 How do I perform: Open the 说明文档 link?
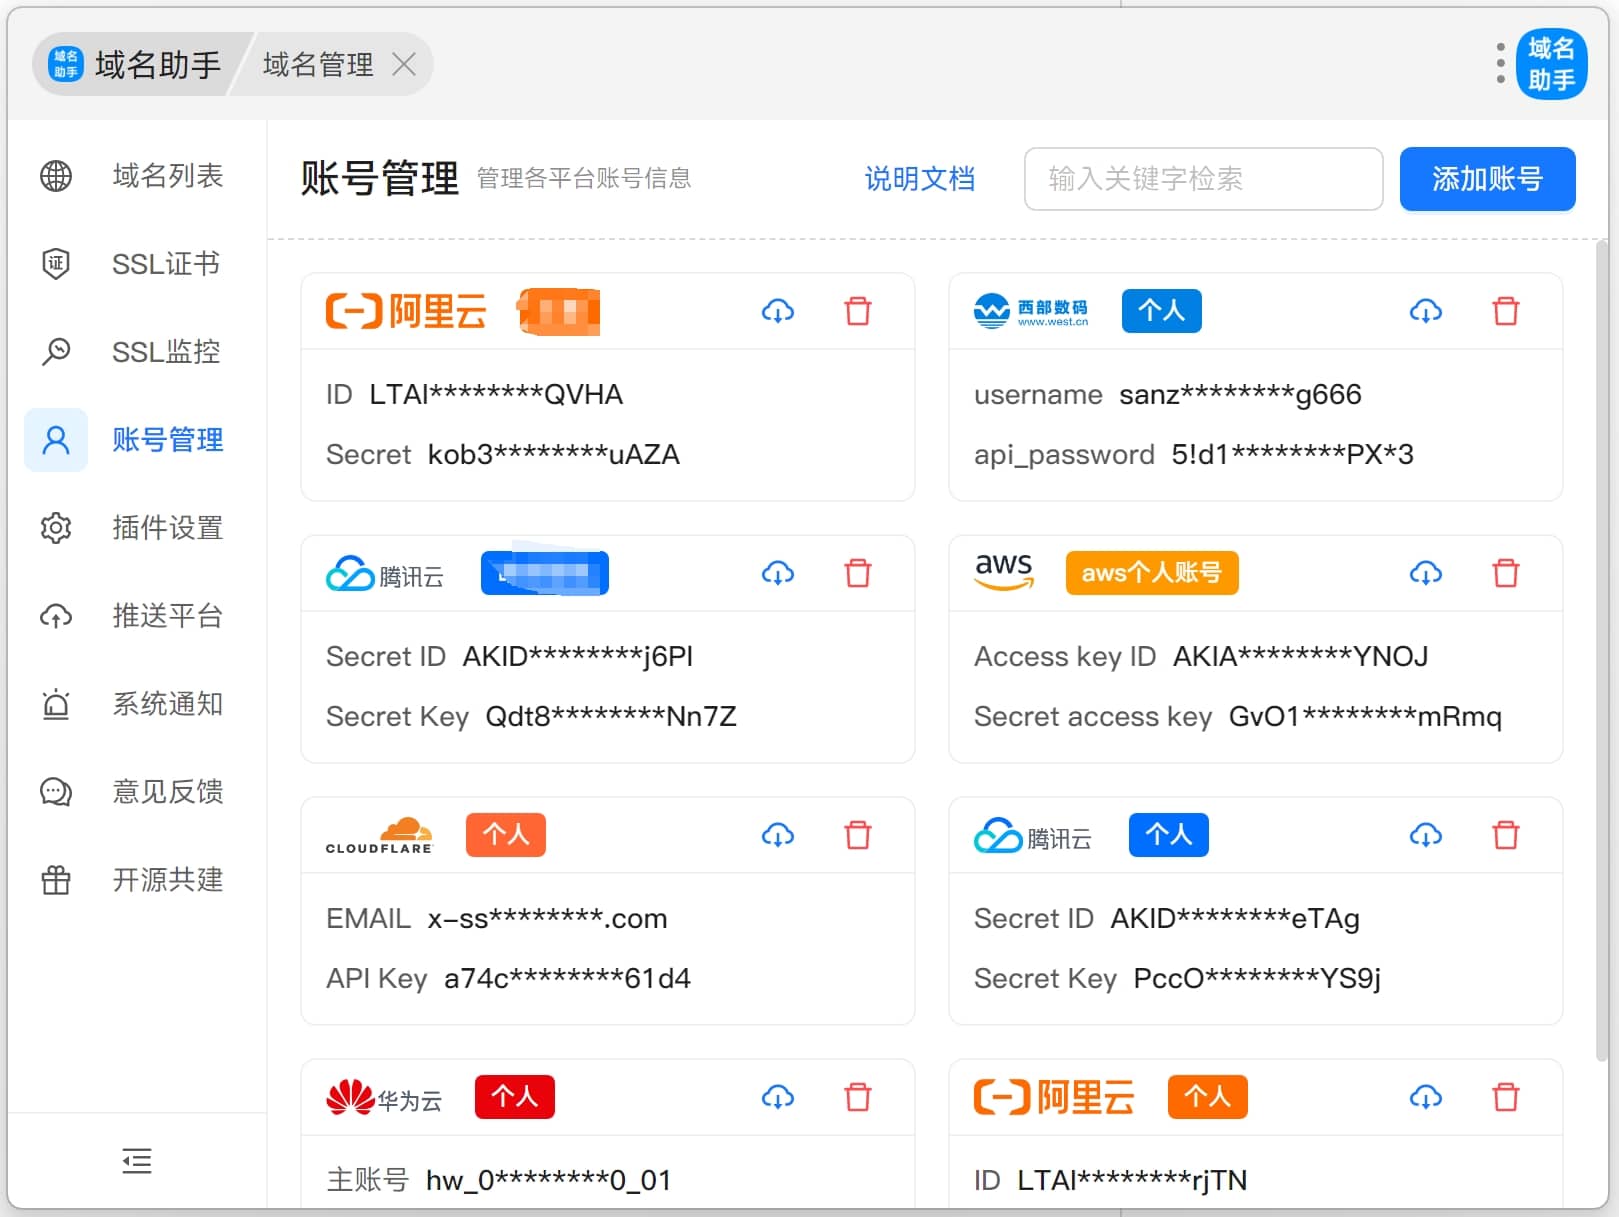click(x=920, y=179)
